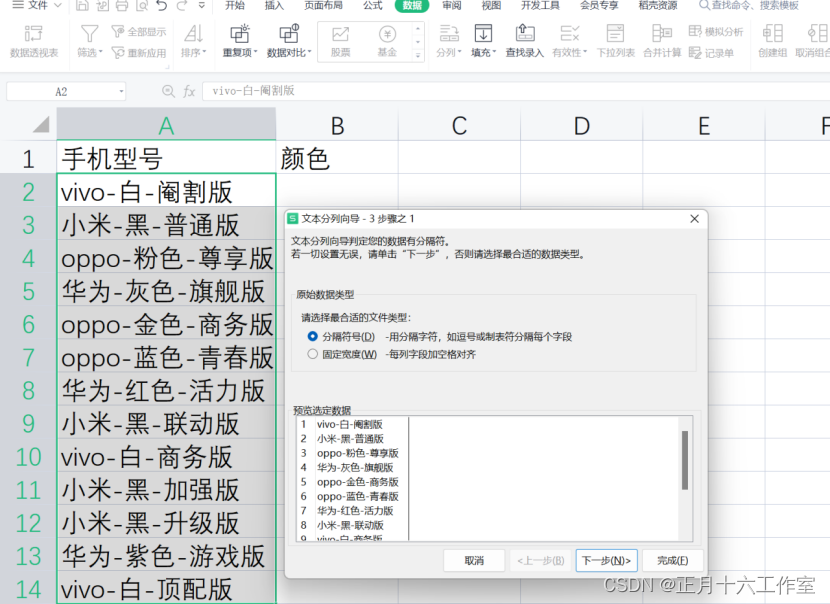830x604 pixels.
Task: Click 记录单 record form
Action: point(711,52)
